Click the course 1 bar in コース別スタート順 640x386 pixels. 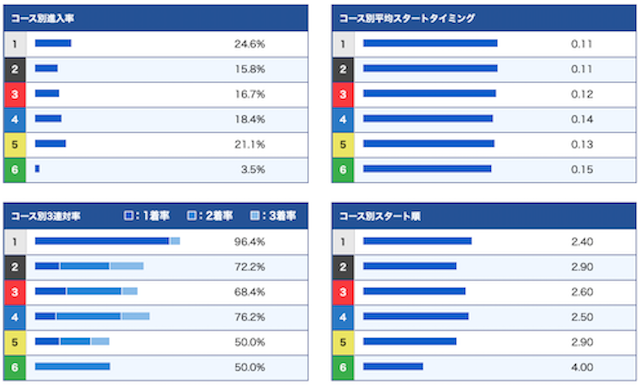point(418,241)
